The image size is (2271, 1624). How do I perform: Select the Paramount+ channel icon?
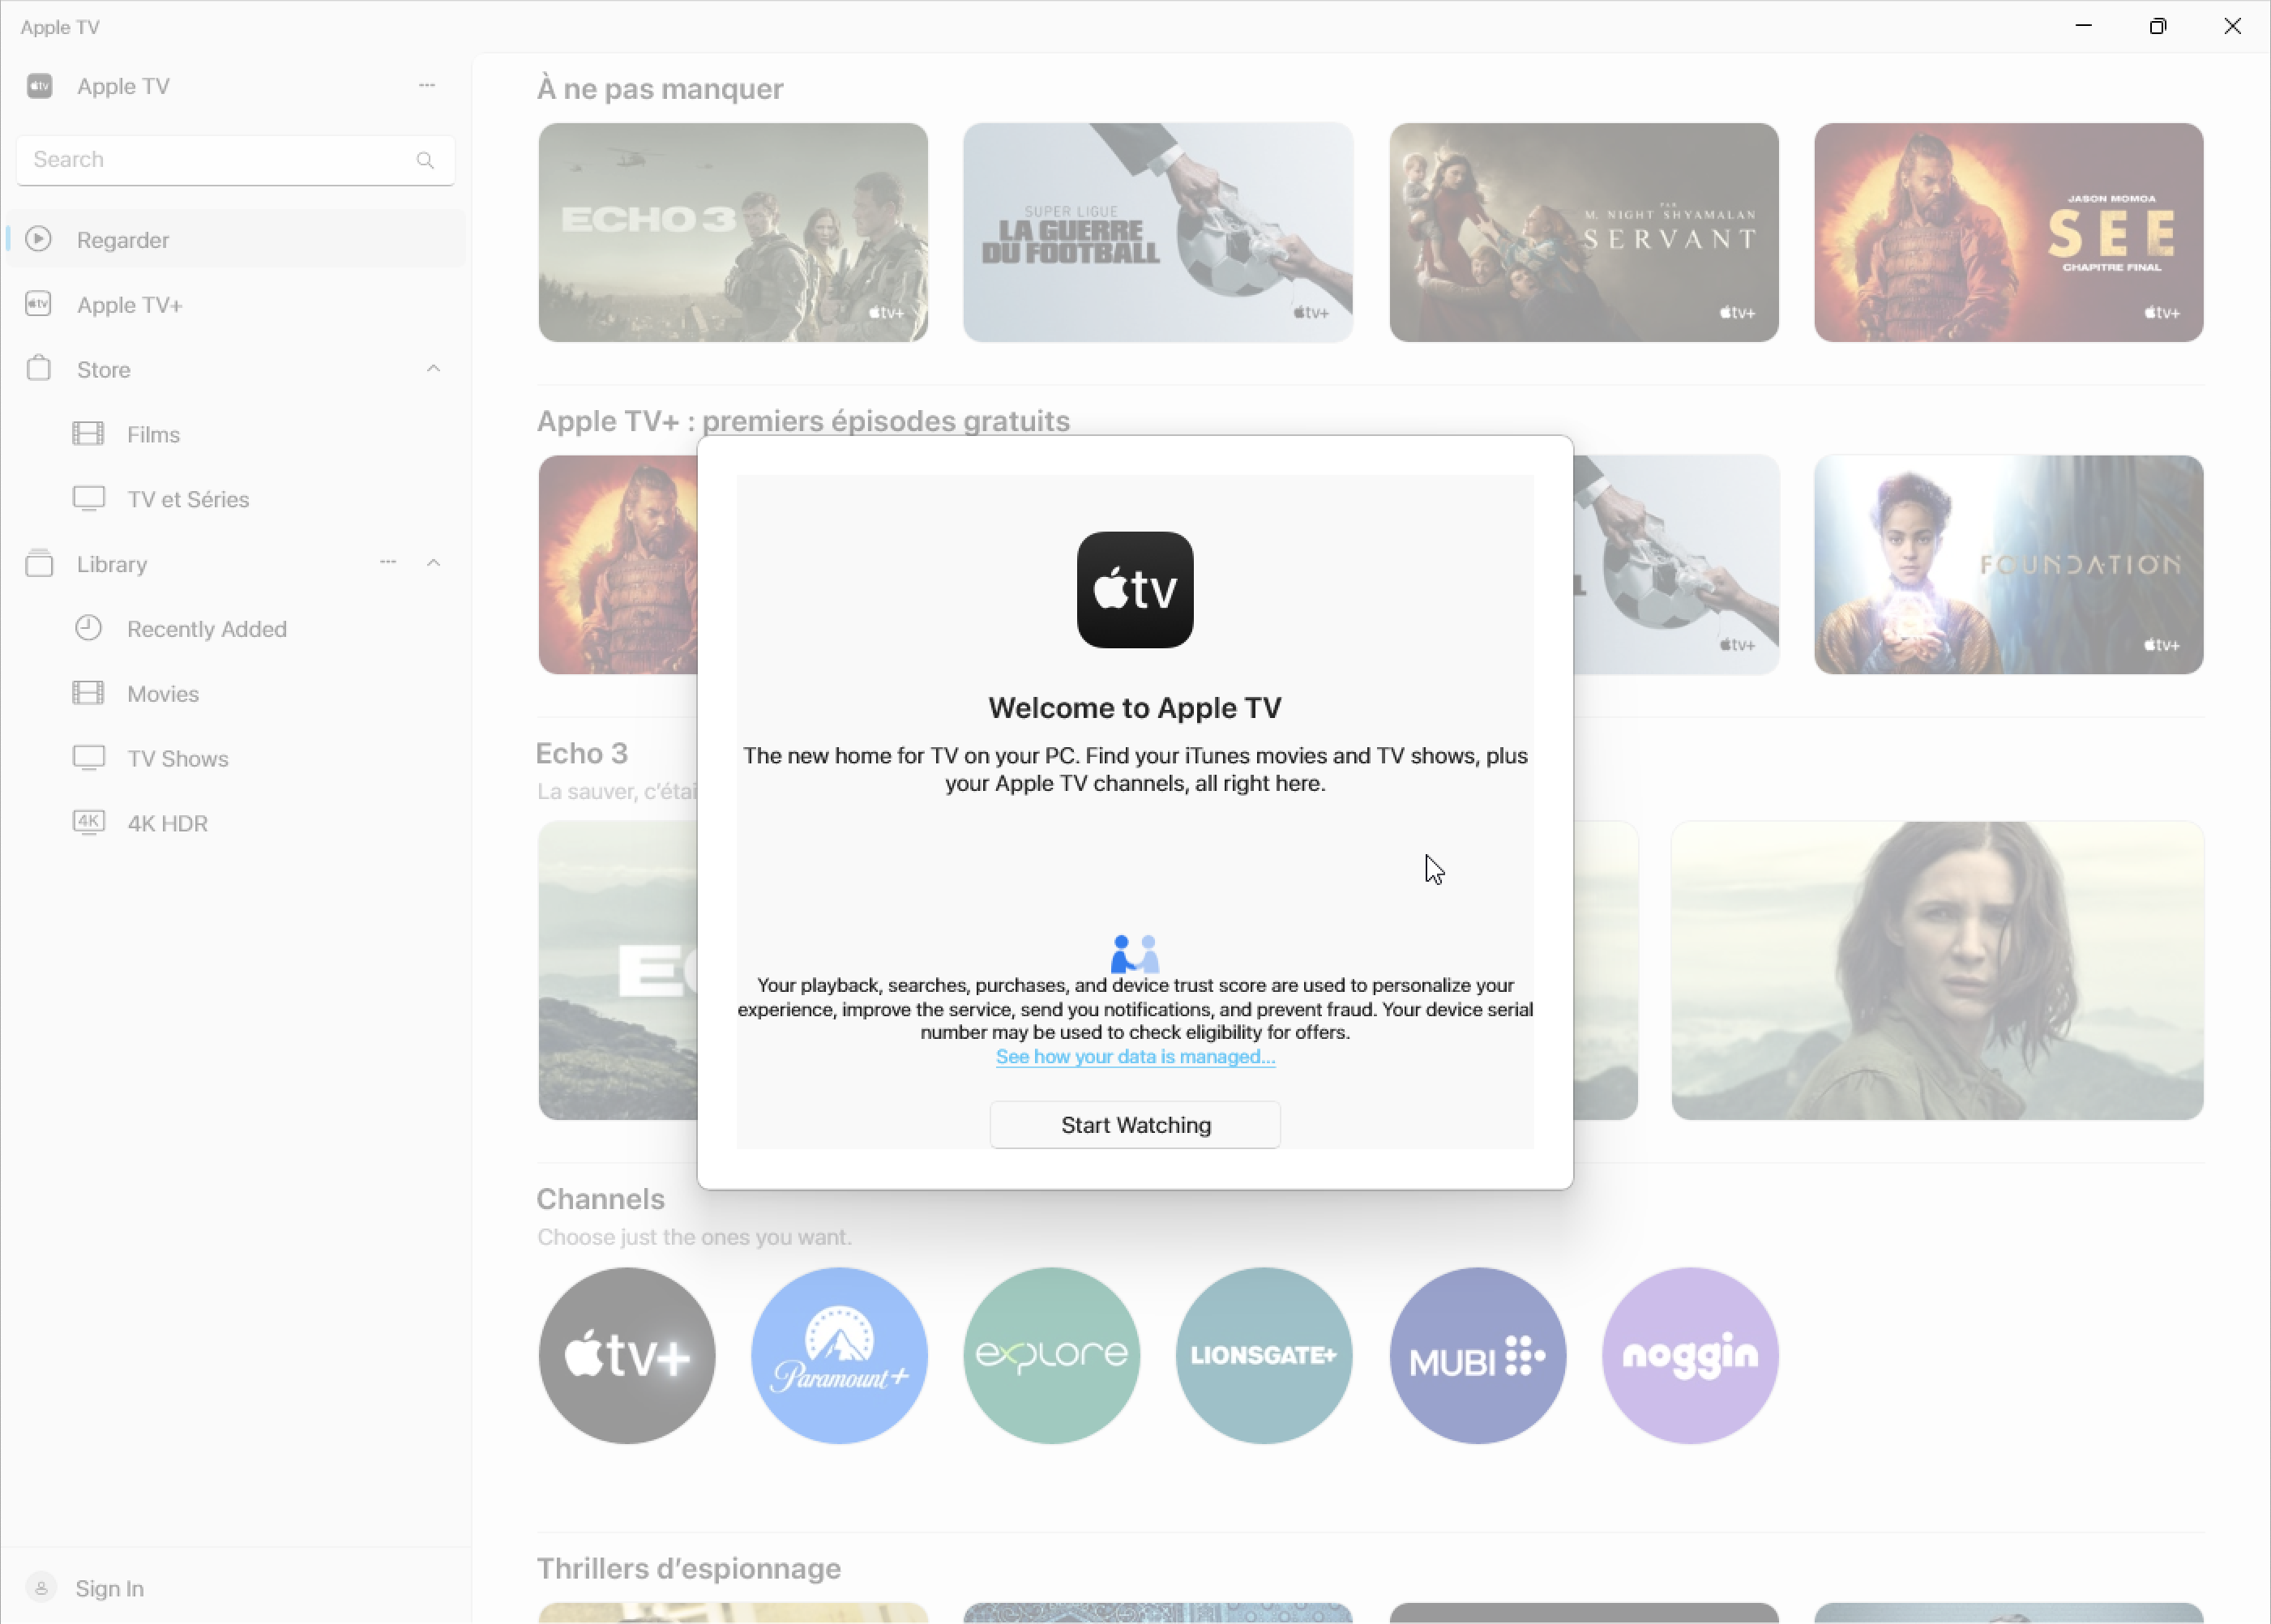[x=839, y=1356]
